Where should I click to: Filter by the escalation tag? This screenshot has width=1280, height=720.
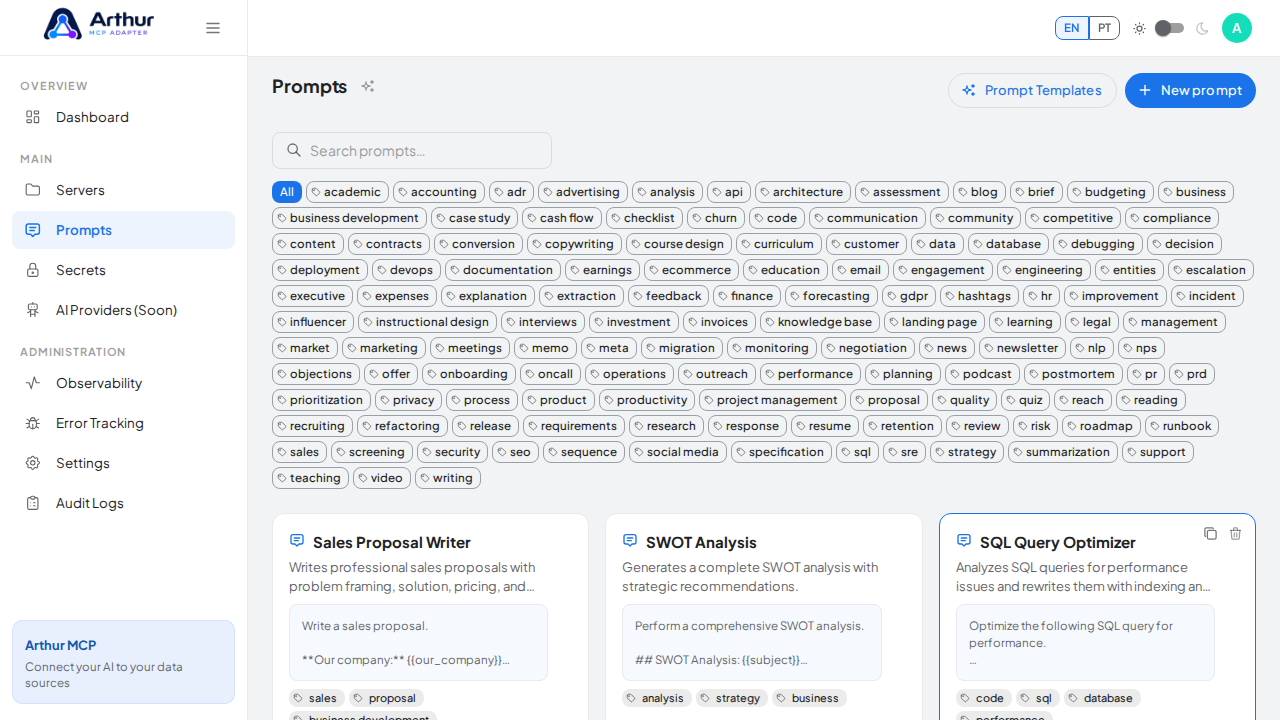click(1211, 270)
